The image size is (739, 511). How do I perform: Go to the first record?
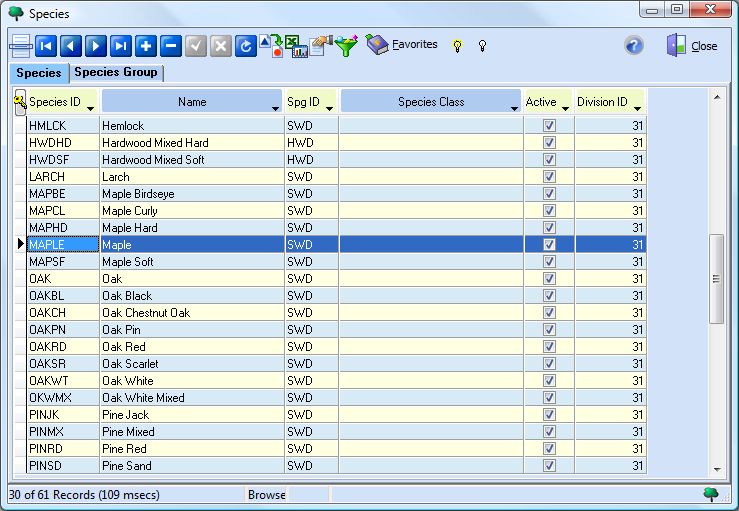[x=46, y=46]
